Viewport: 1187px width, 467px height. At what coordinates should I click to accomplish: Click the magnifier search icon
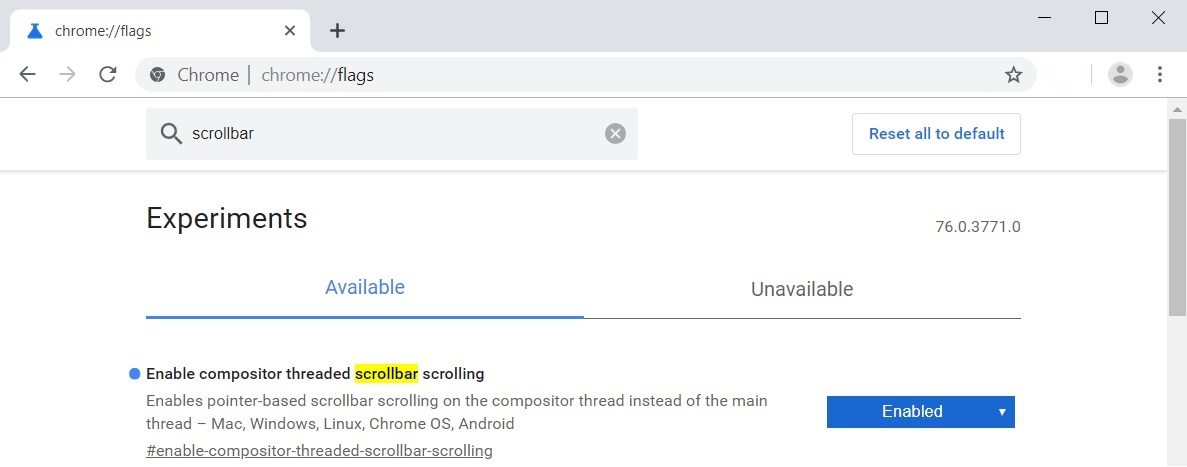(x=171, y=134)
